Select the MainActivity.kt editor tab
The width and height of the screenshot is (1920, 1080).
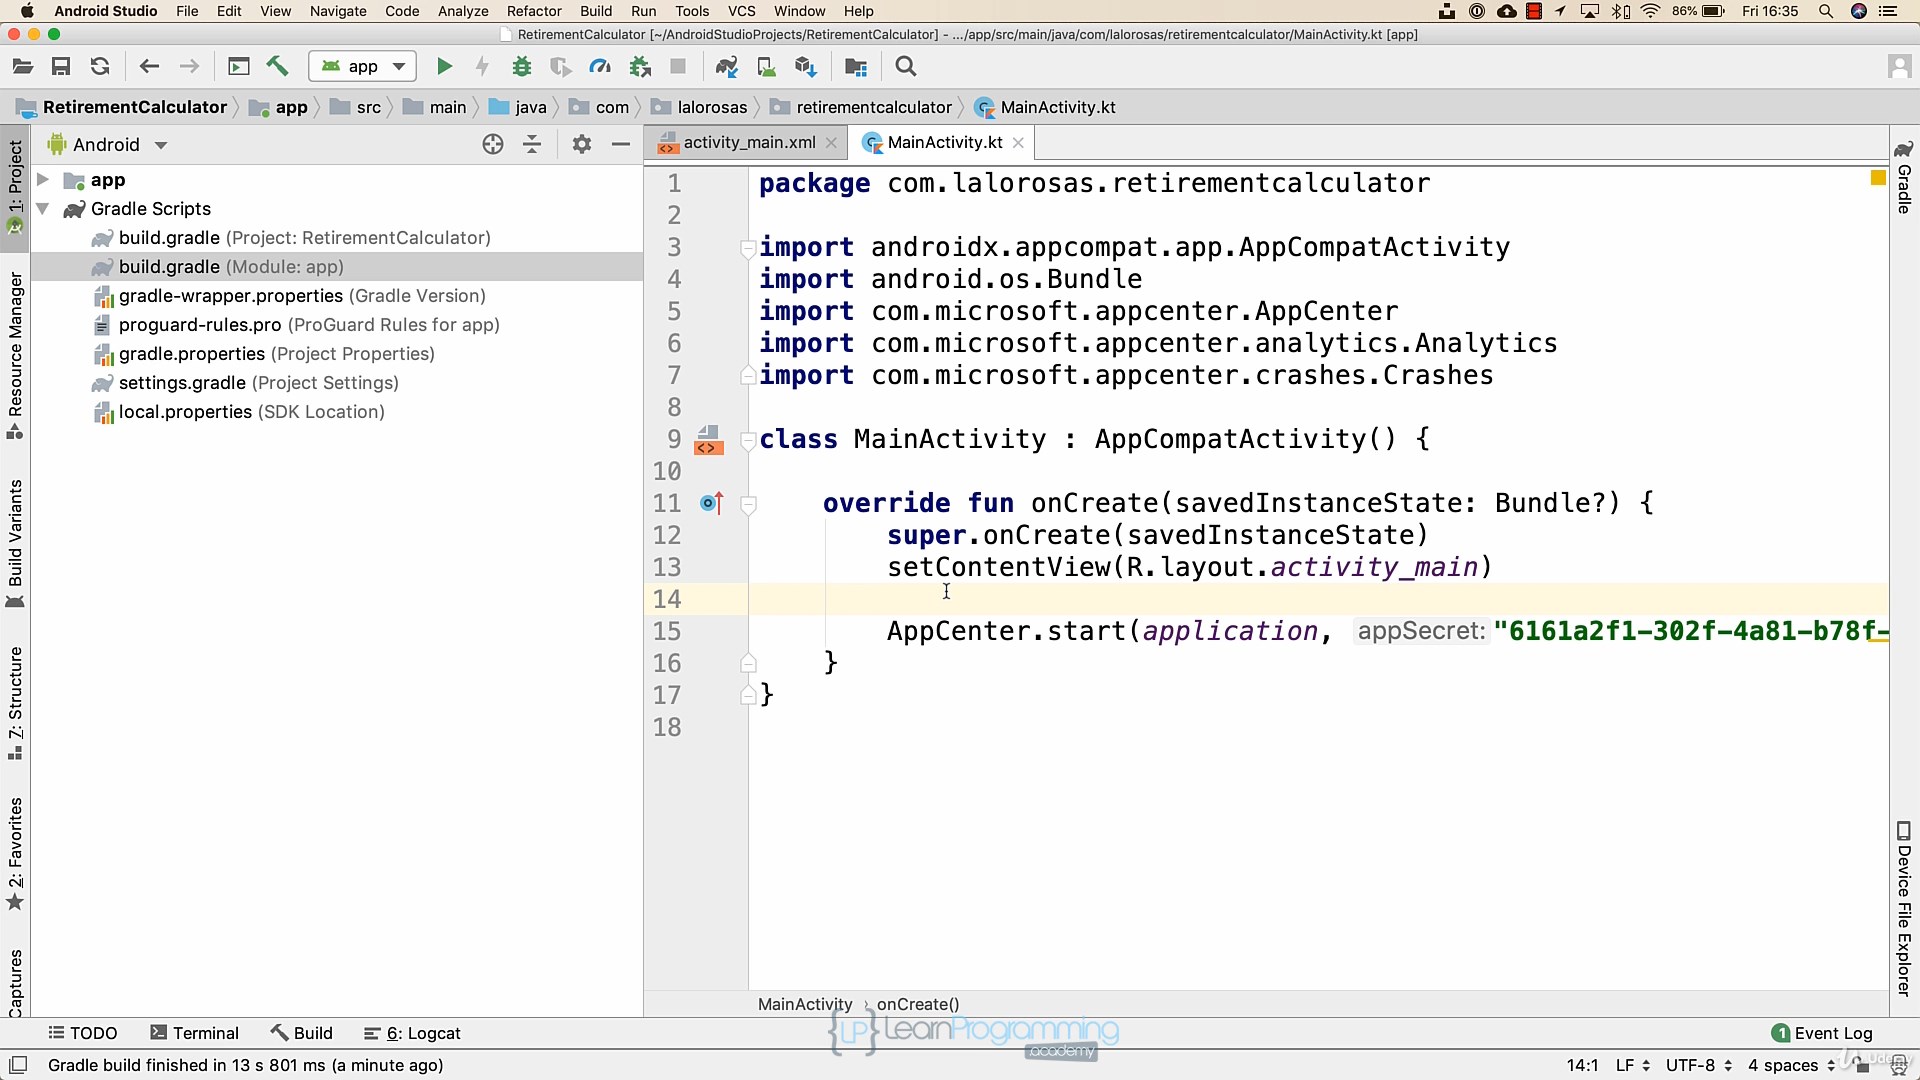pos(944,143)
